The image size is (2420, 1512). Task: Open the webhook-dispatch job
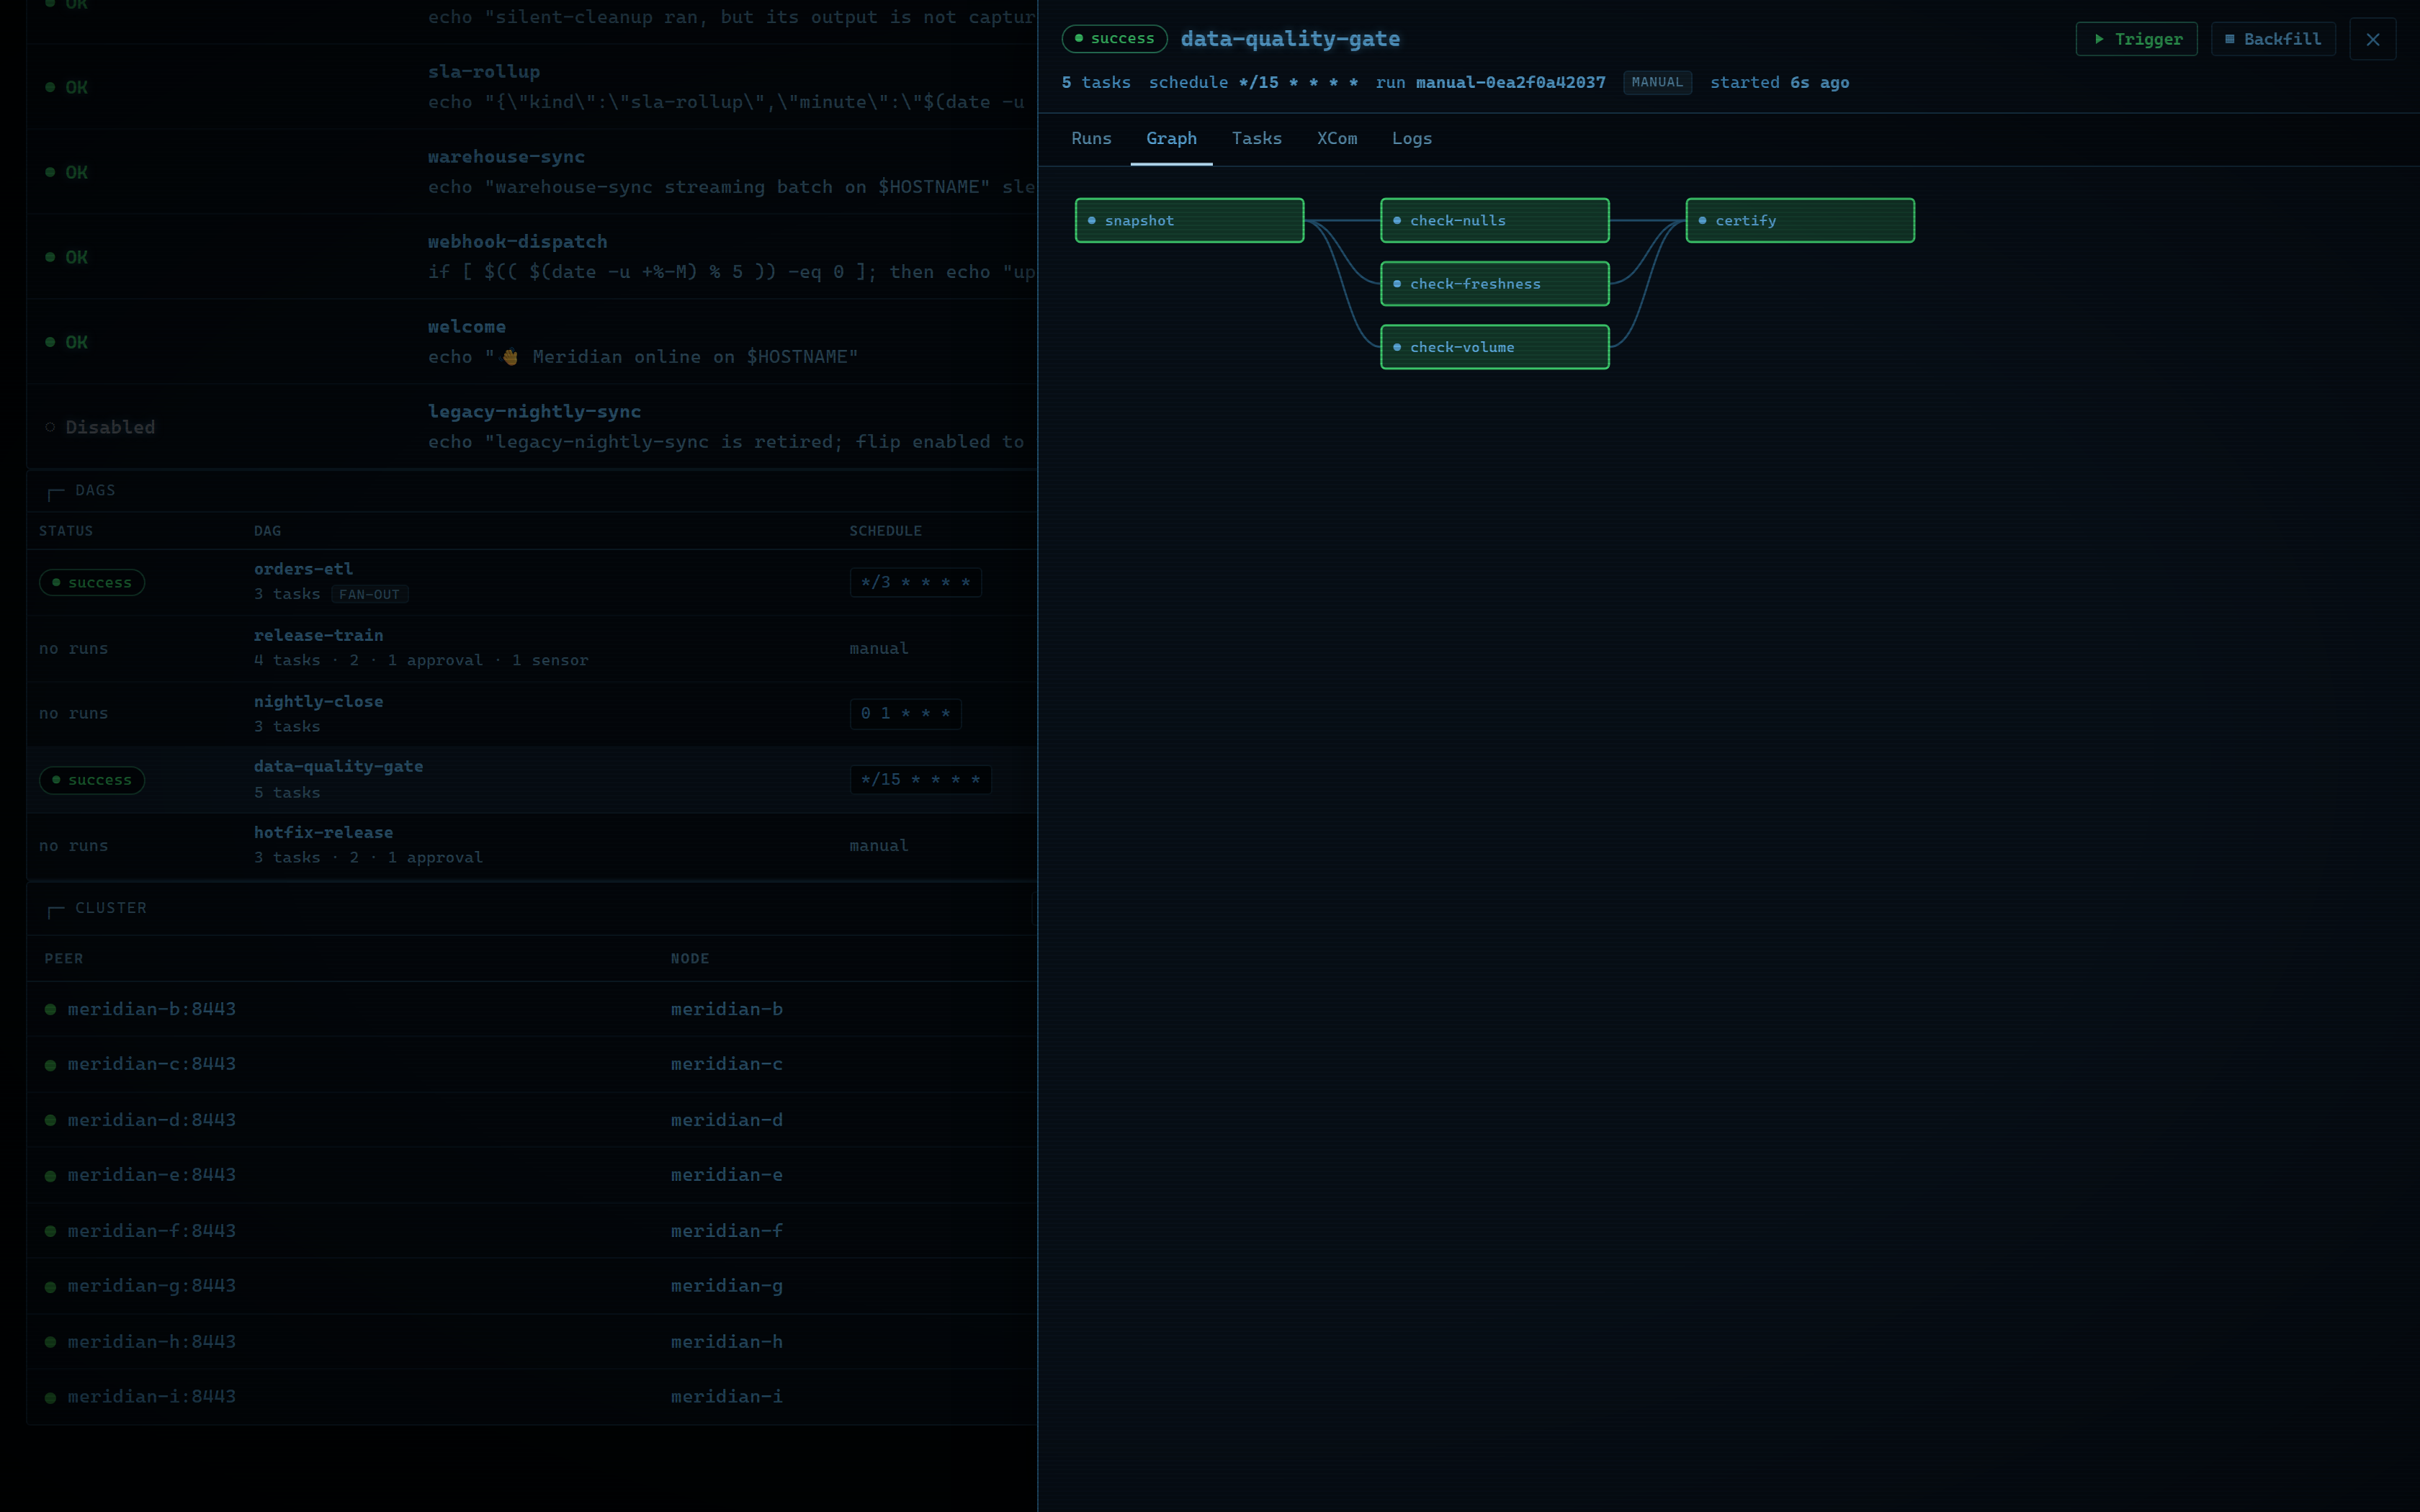(517, 242)
